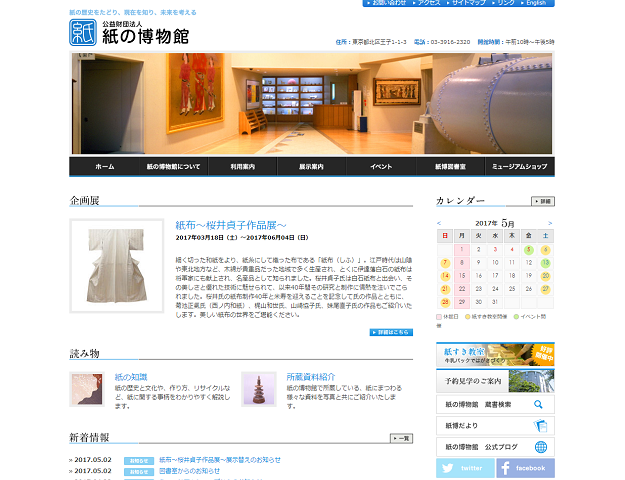Click the 所蔵資料紹介 pagoda thumbnail
Screen dimensions: 625x480
click(259, 390)
